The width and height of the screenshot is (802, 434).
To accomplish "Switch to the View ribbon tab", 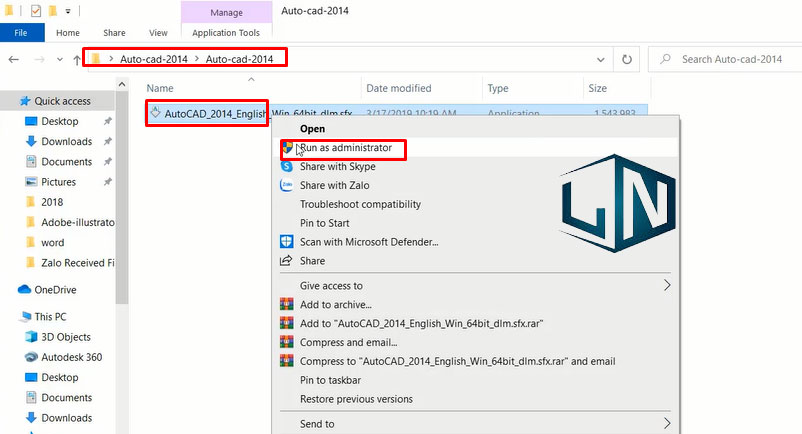I will tap(158, 33).
